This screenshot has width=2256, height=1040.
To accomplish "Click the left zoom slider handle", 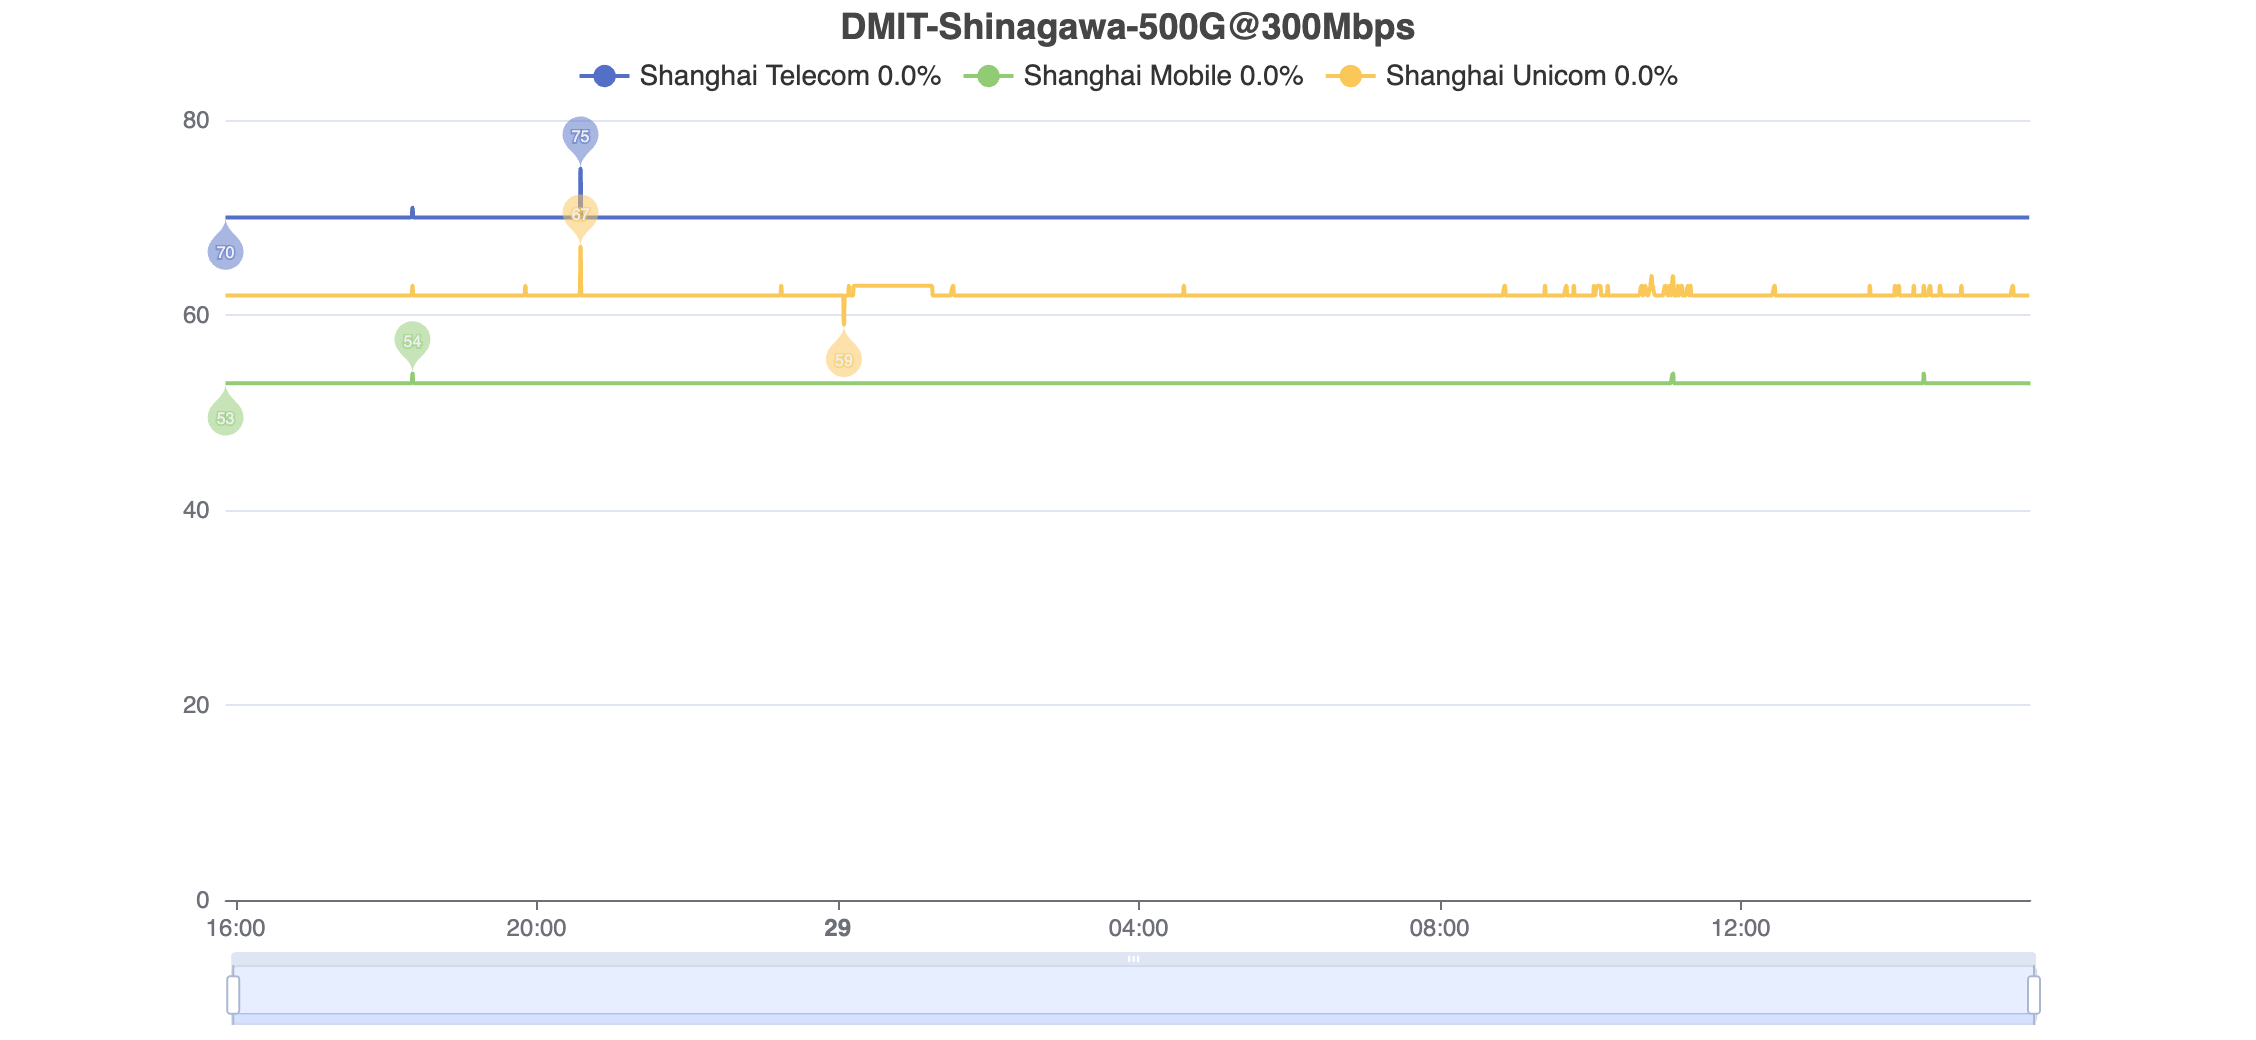I will pyautogui.click(x=233, y=995).
